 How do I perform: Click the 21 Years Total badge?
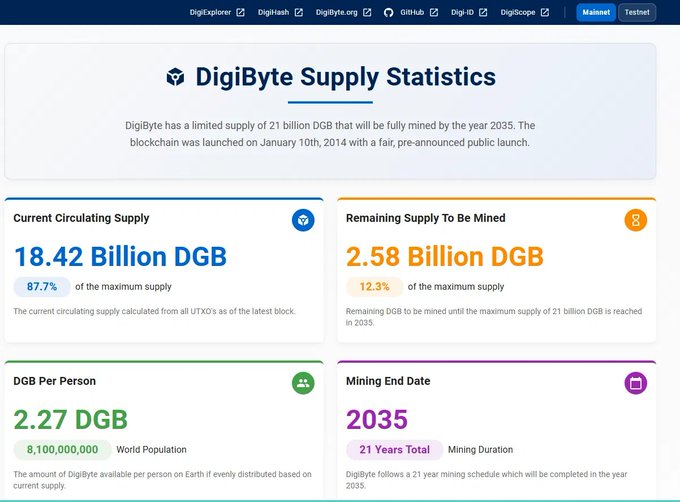(395, 450)
